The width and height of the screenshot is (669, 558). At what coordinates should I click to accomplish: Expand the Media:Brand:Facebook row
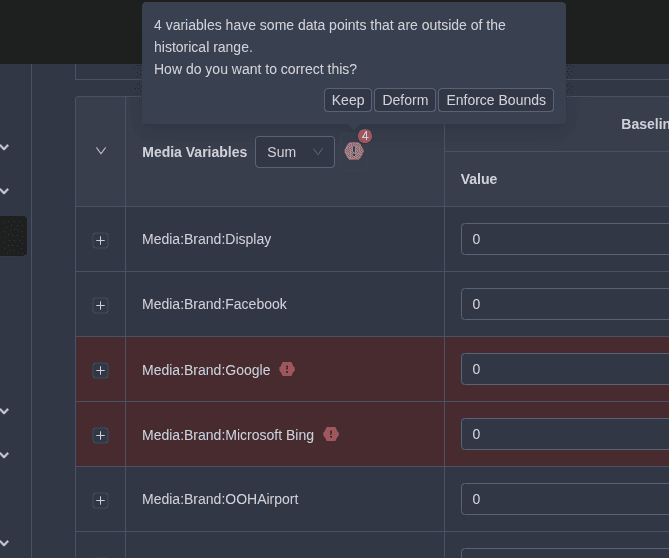[x=100, y=305]
